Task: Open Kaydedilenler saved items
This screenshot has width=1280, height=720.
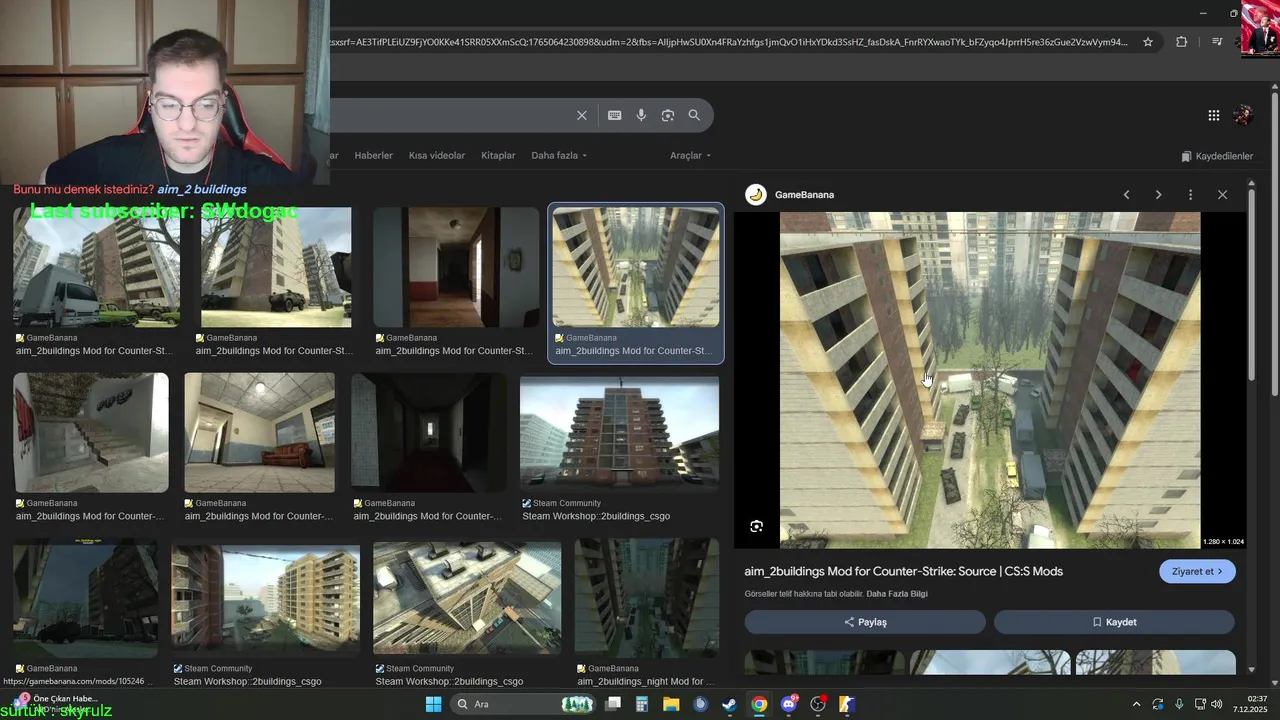Action: 1217,156
